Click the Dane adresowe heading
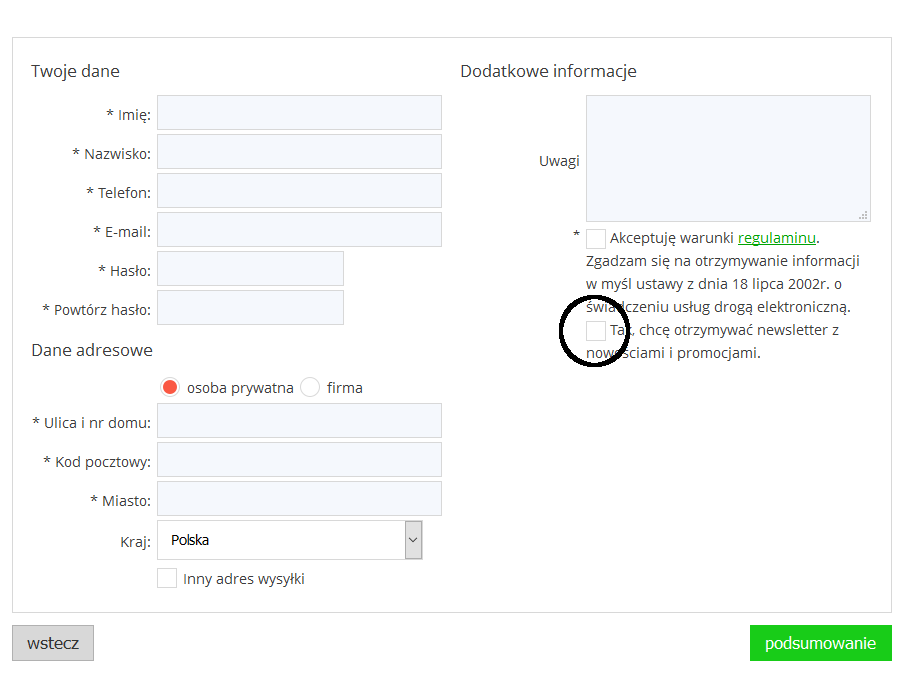 click(x=92, y=350)
